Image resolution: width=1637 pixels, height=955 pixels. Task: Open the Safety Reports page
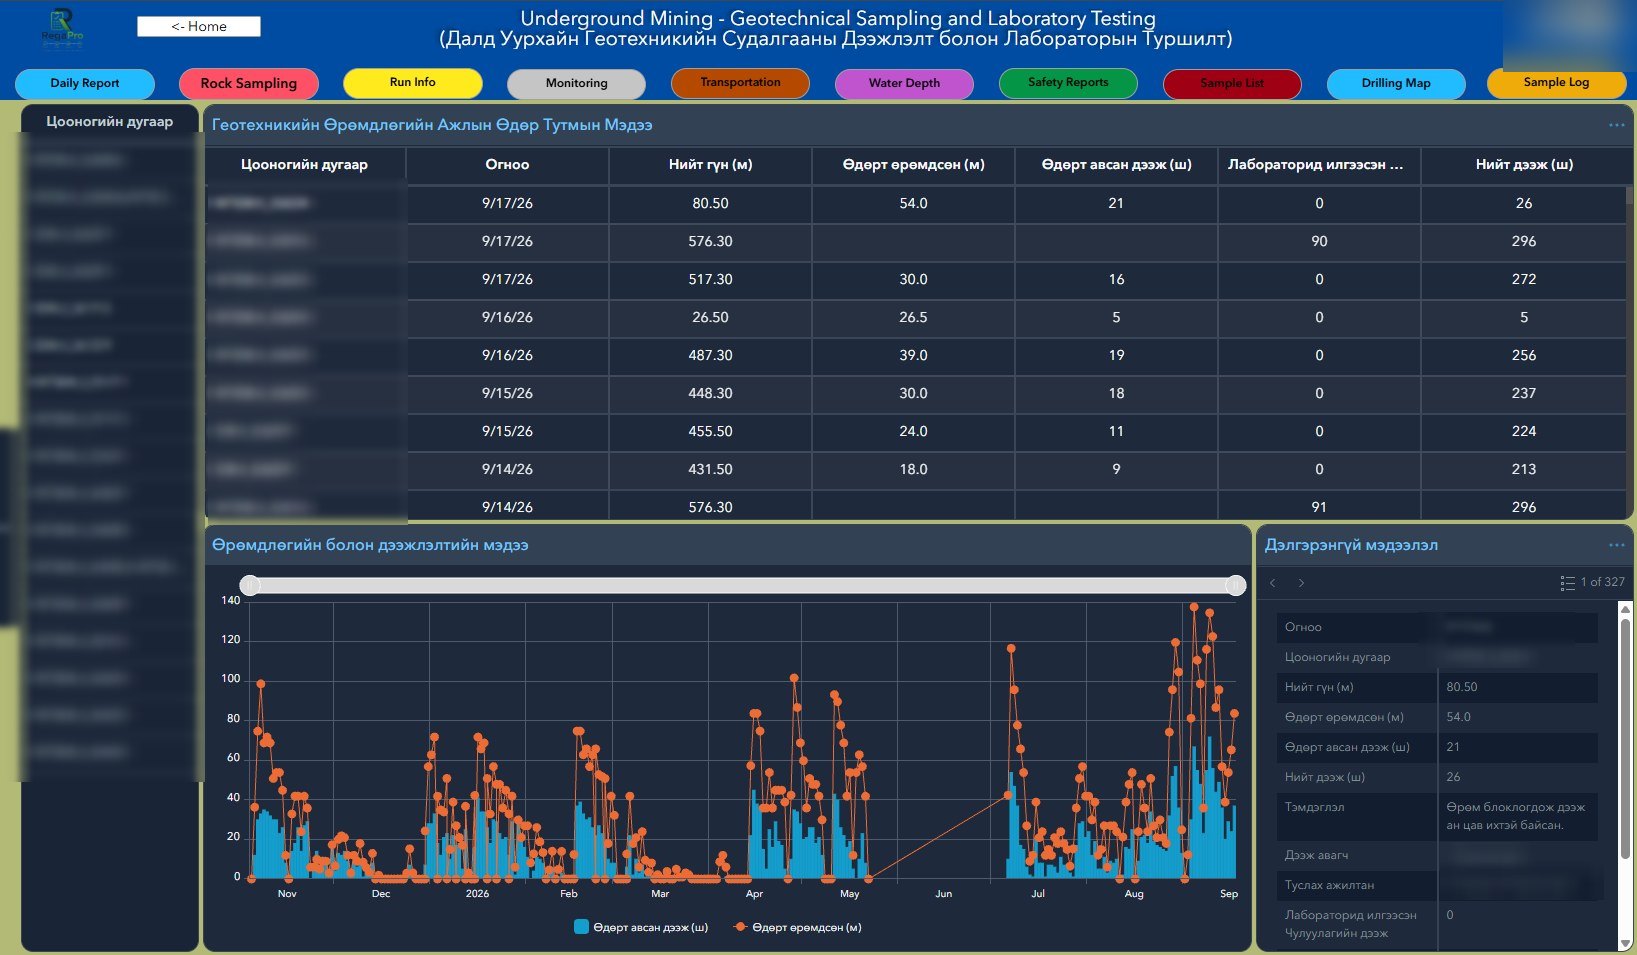(1069, 83)
